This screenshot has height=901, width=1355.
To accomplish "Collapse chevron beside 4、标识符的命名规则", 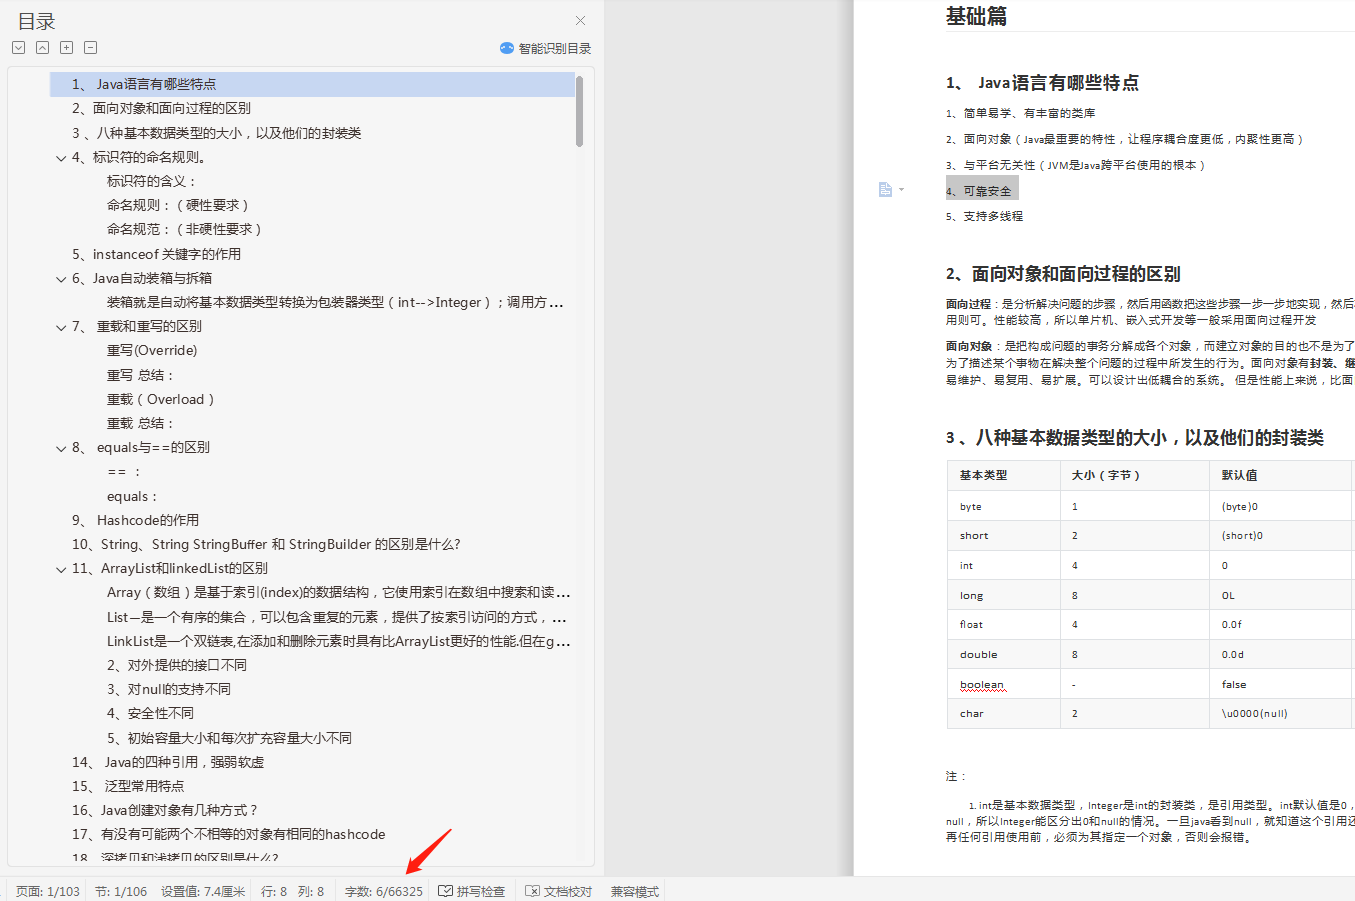I will click(61, 158).
